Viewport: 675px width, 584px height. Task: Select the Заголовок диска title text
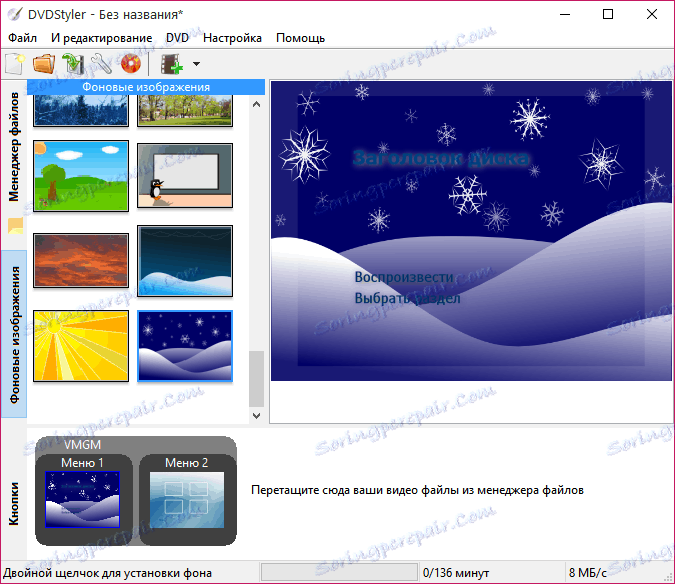(x=441, y=158)
